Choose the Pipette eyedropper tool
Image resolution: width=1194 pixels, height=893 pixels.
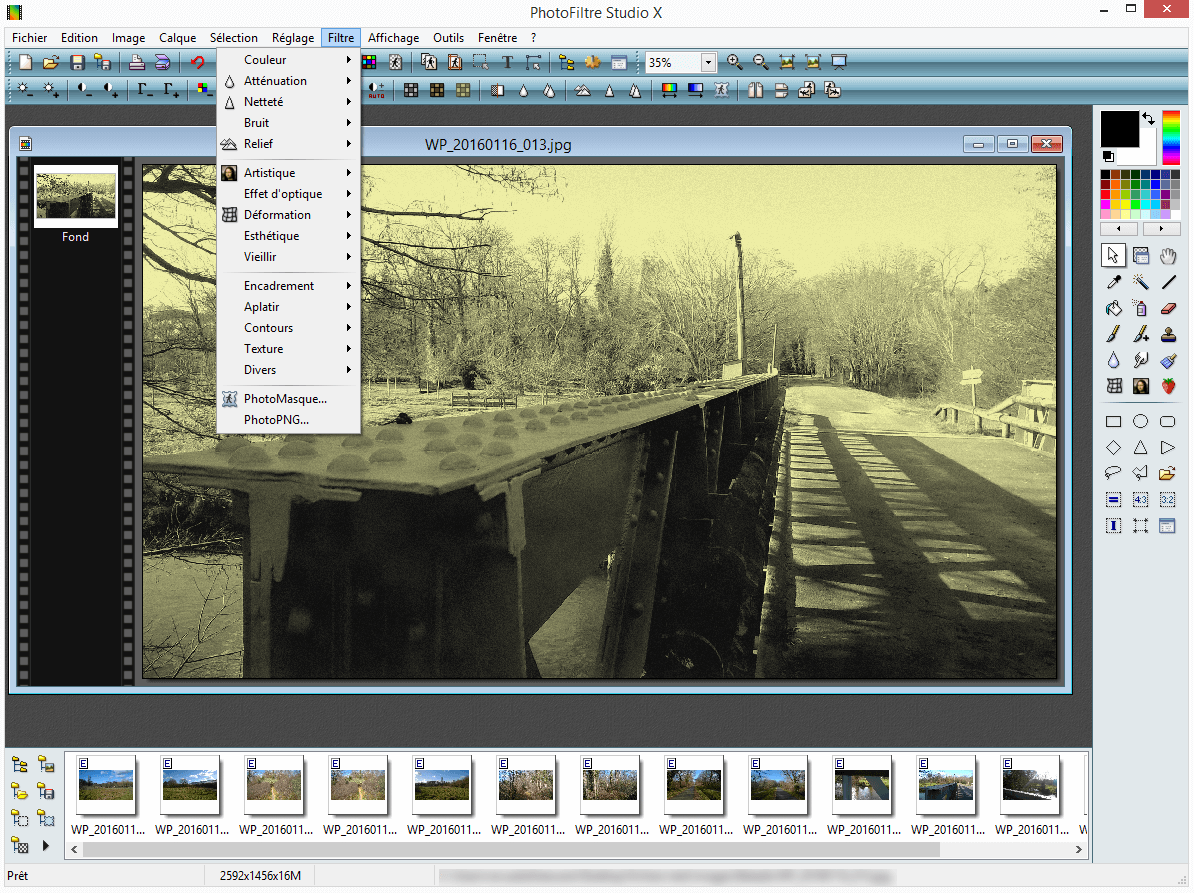[1114, 283]
